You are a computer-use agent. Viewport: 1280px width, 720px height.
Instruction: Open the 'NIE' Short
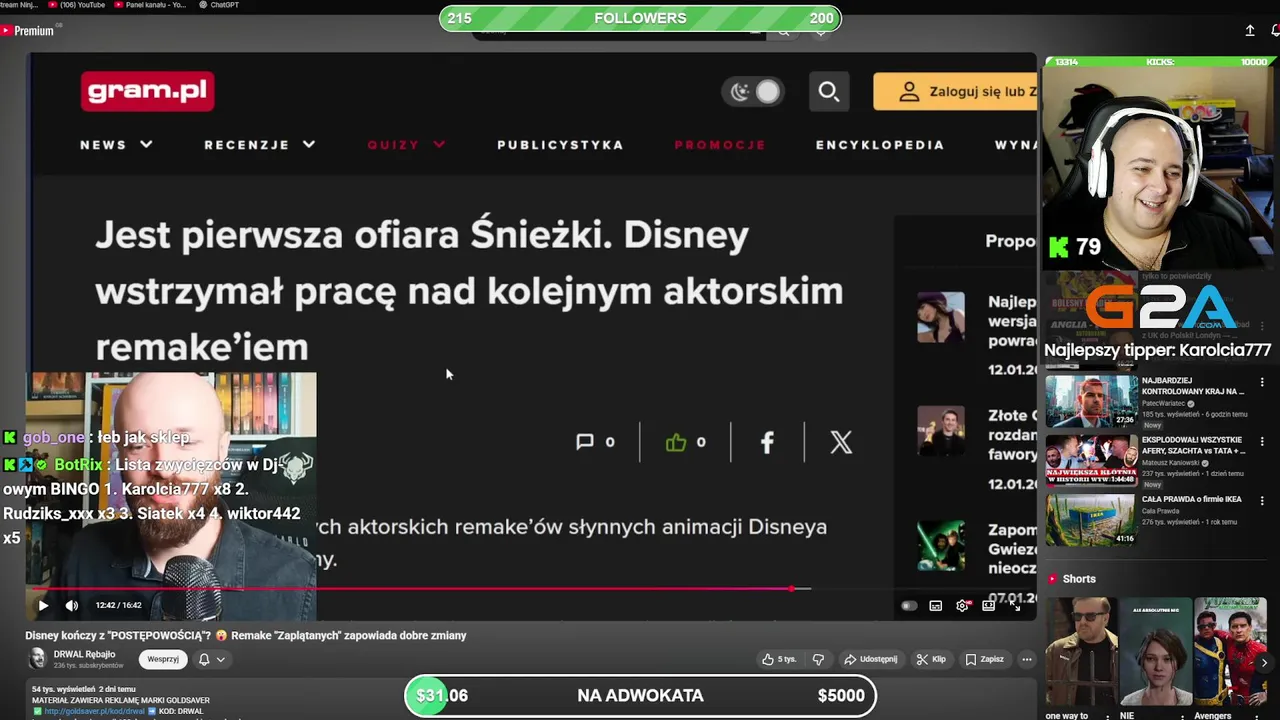1156,651
